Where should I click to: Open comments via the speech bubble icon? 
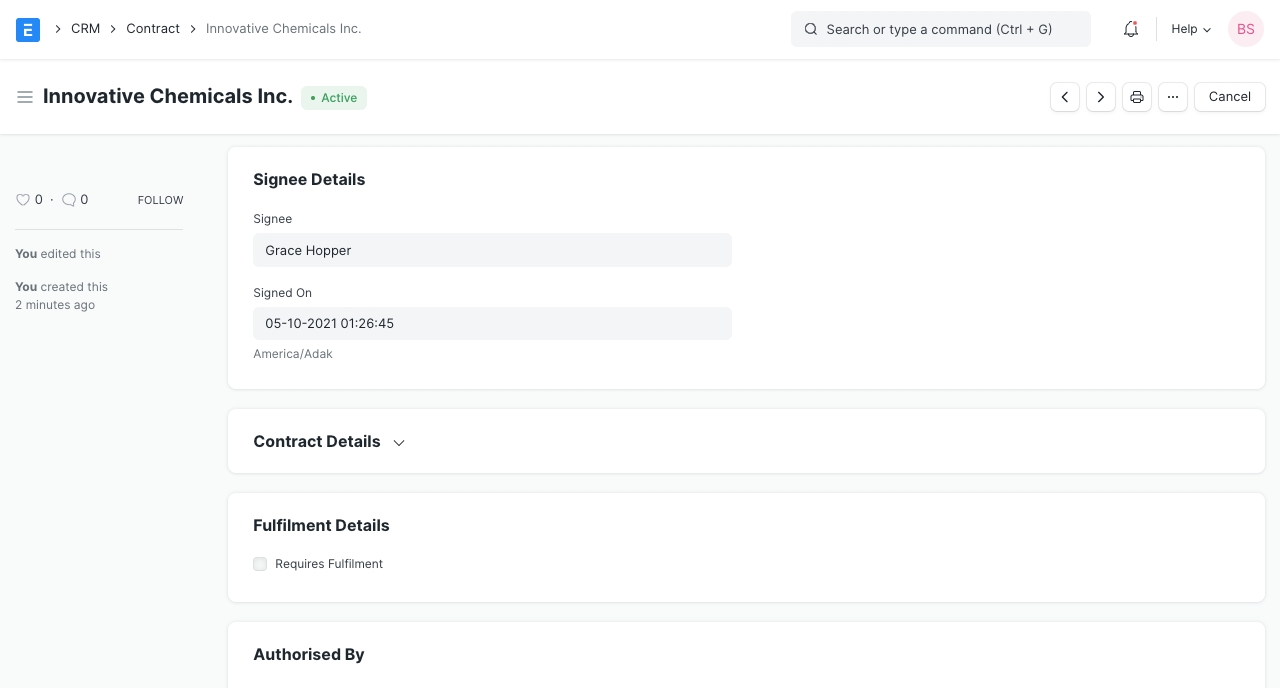(x=69, y=200)
